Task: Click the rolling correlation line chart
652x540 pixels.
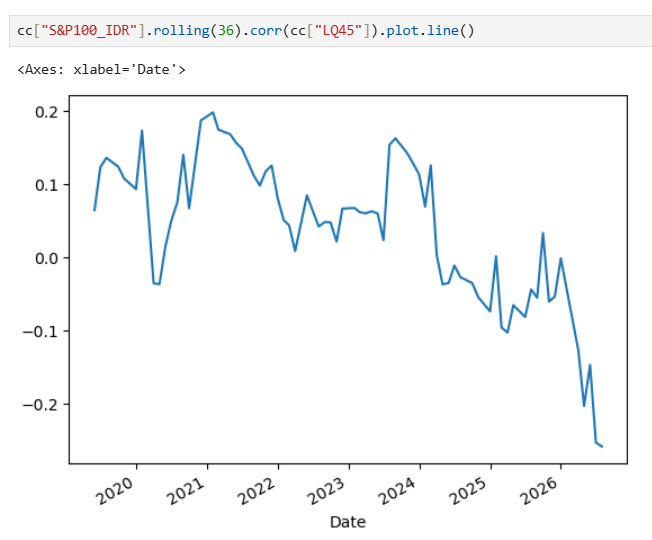Action: click(348, 279)
